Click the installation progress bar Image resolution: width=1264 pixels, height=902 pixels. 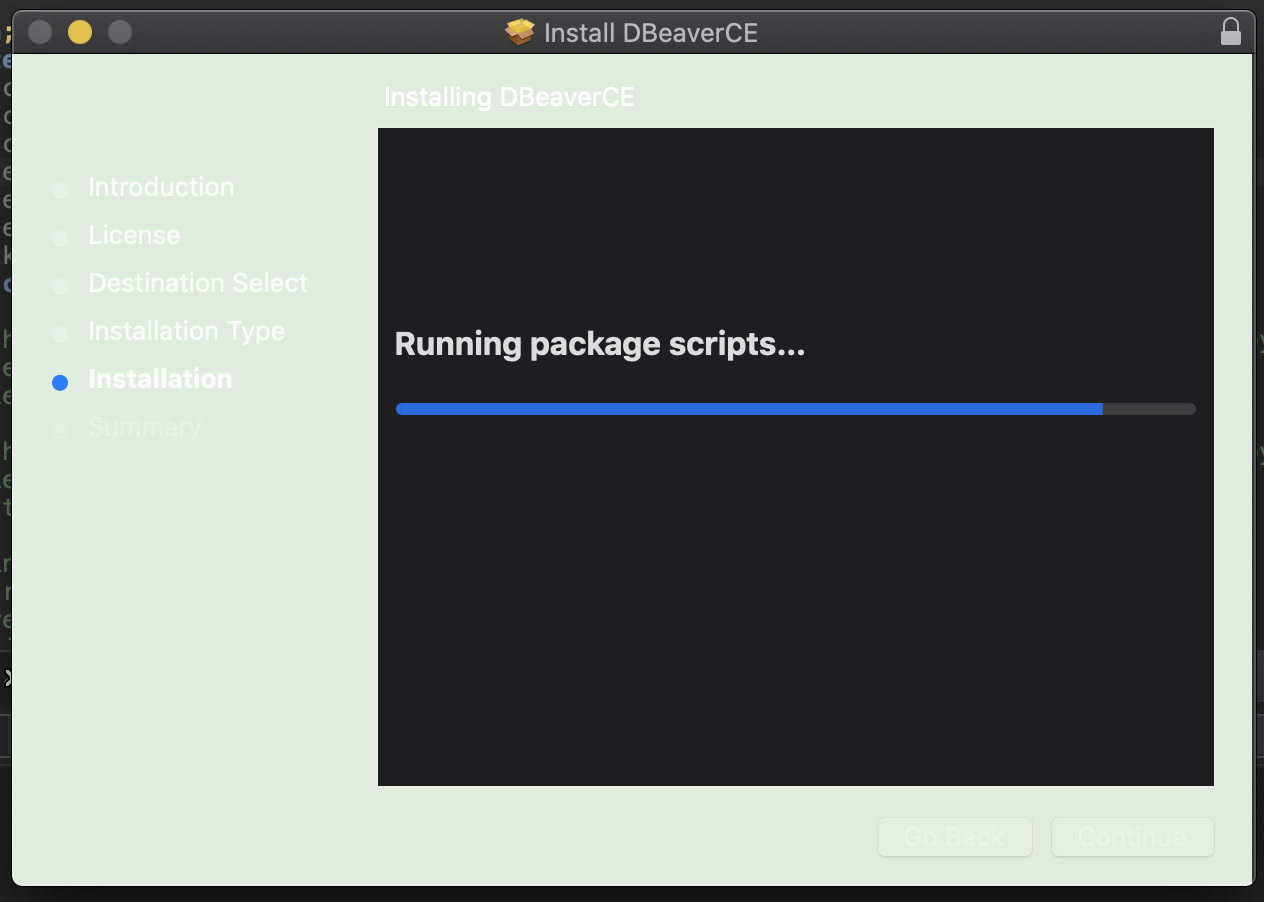(x=796, y=409)
